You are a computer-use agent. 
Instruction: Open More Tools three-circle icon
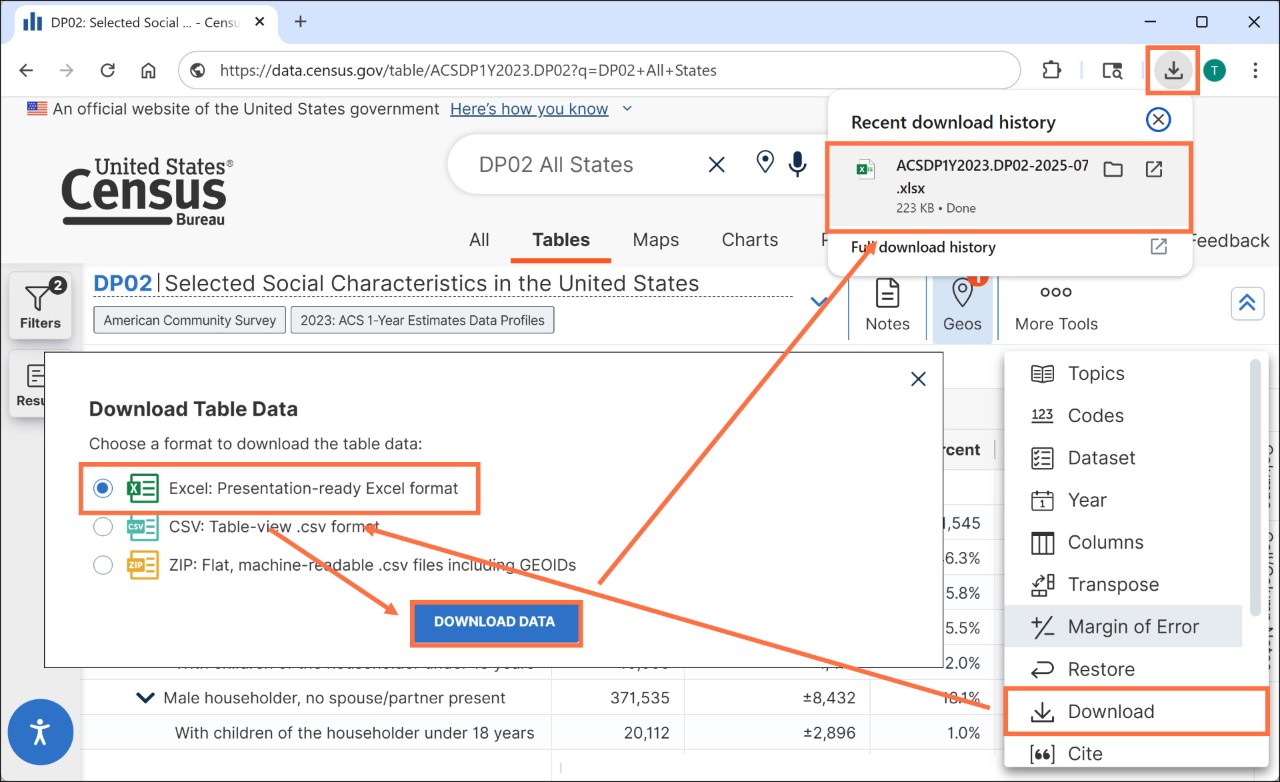[x=1056, y=306]
